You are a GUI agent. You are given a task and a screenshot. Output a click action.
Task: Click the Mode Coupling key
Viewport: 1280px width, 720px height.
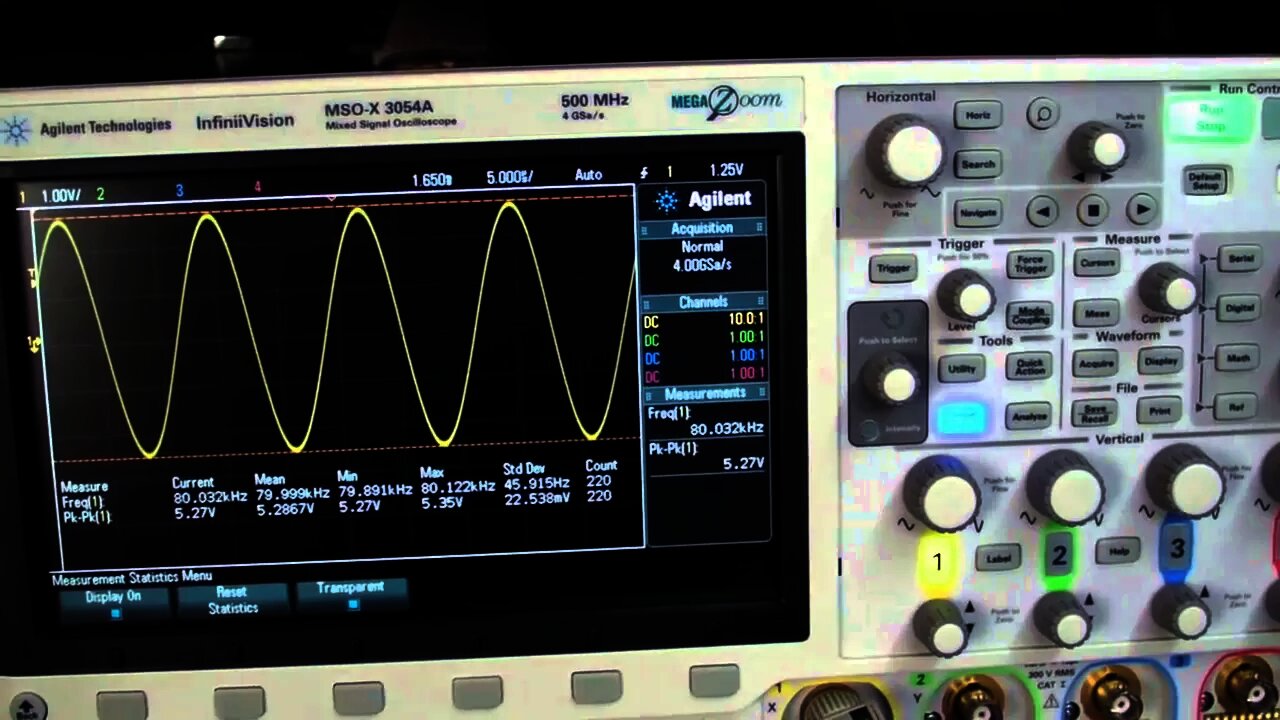click(1029, 316)
